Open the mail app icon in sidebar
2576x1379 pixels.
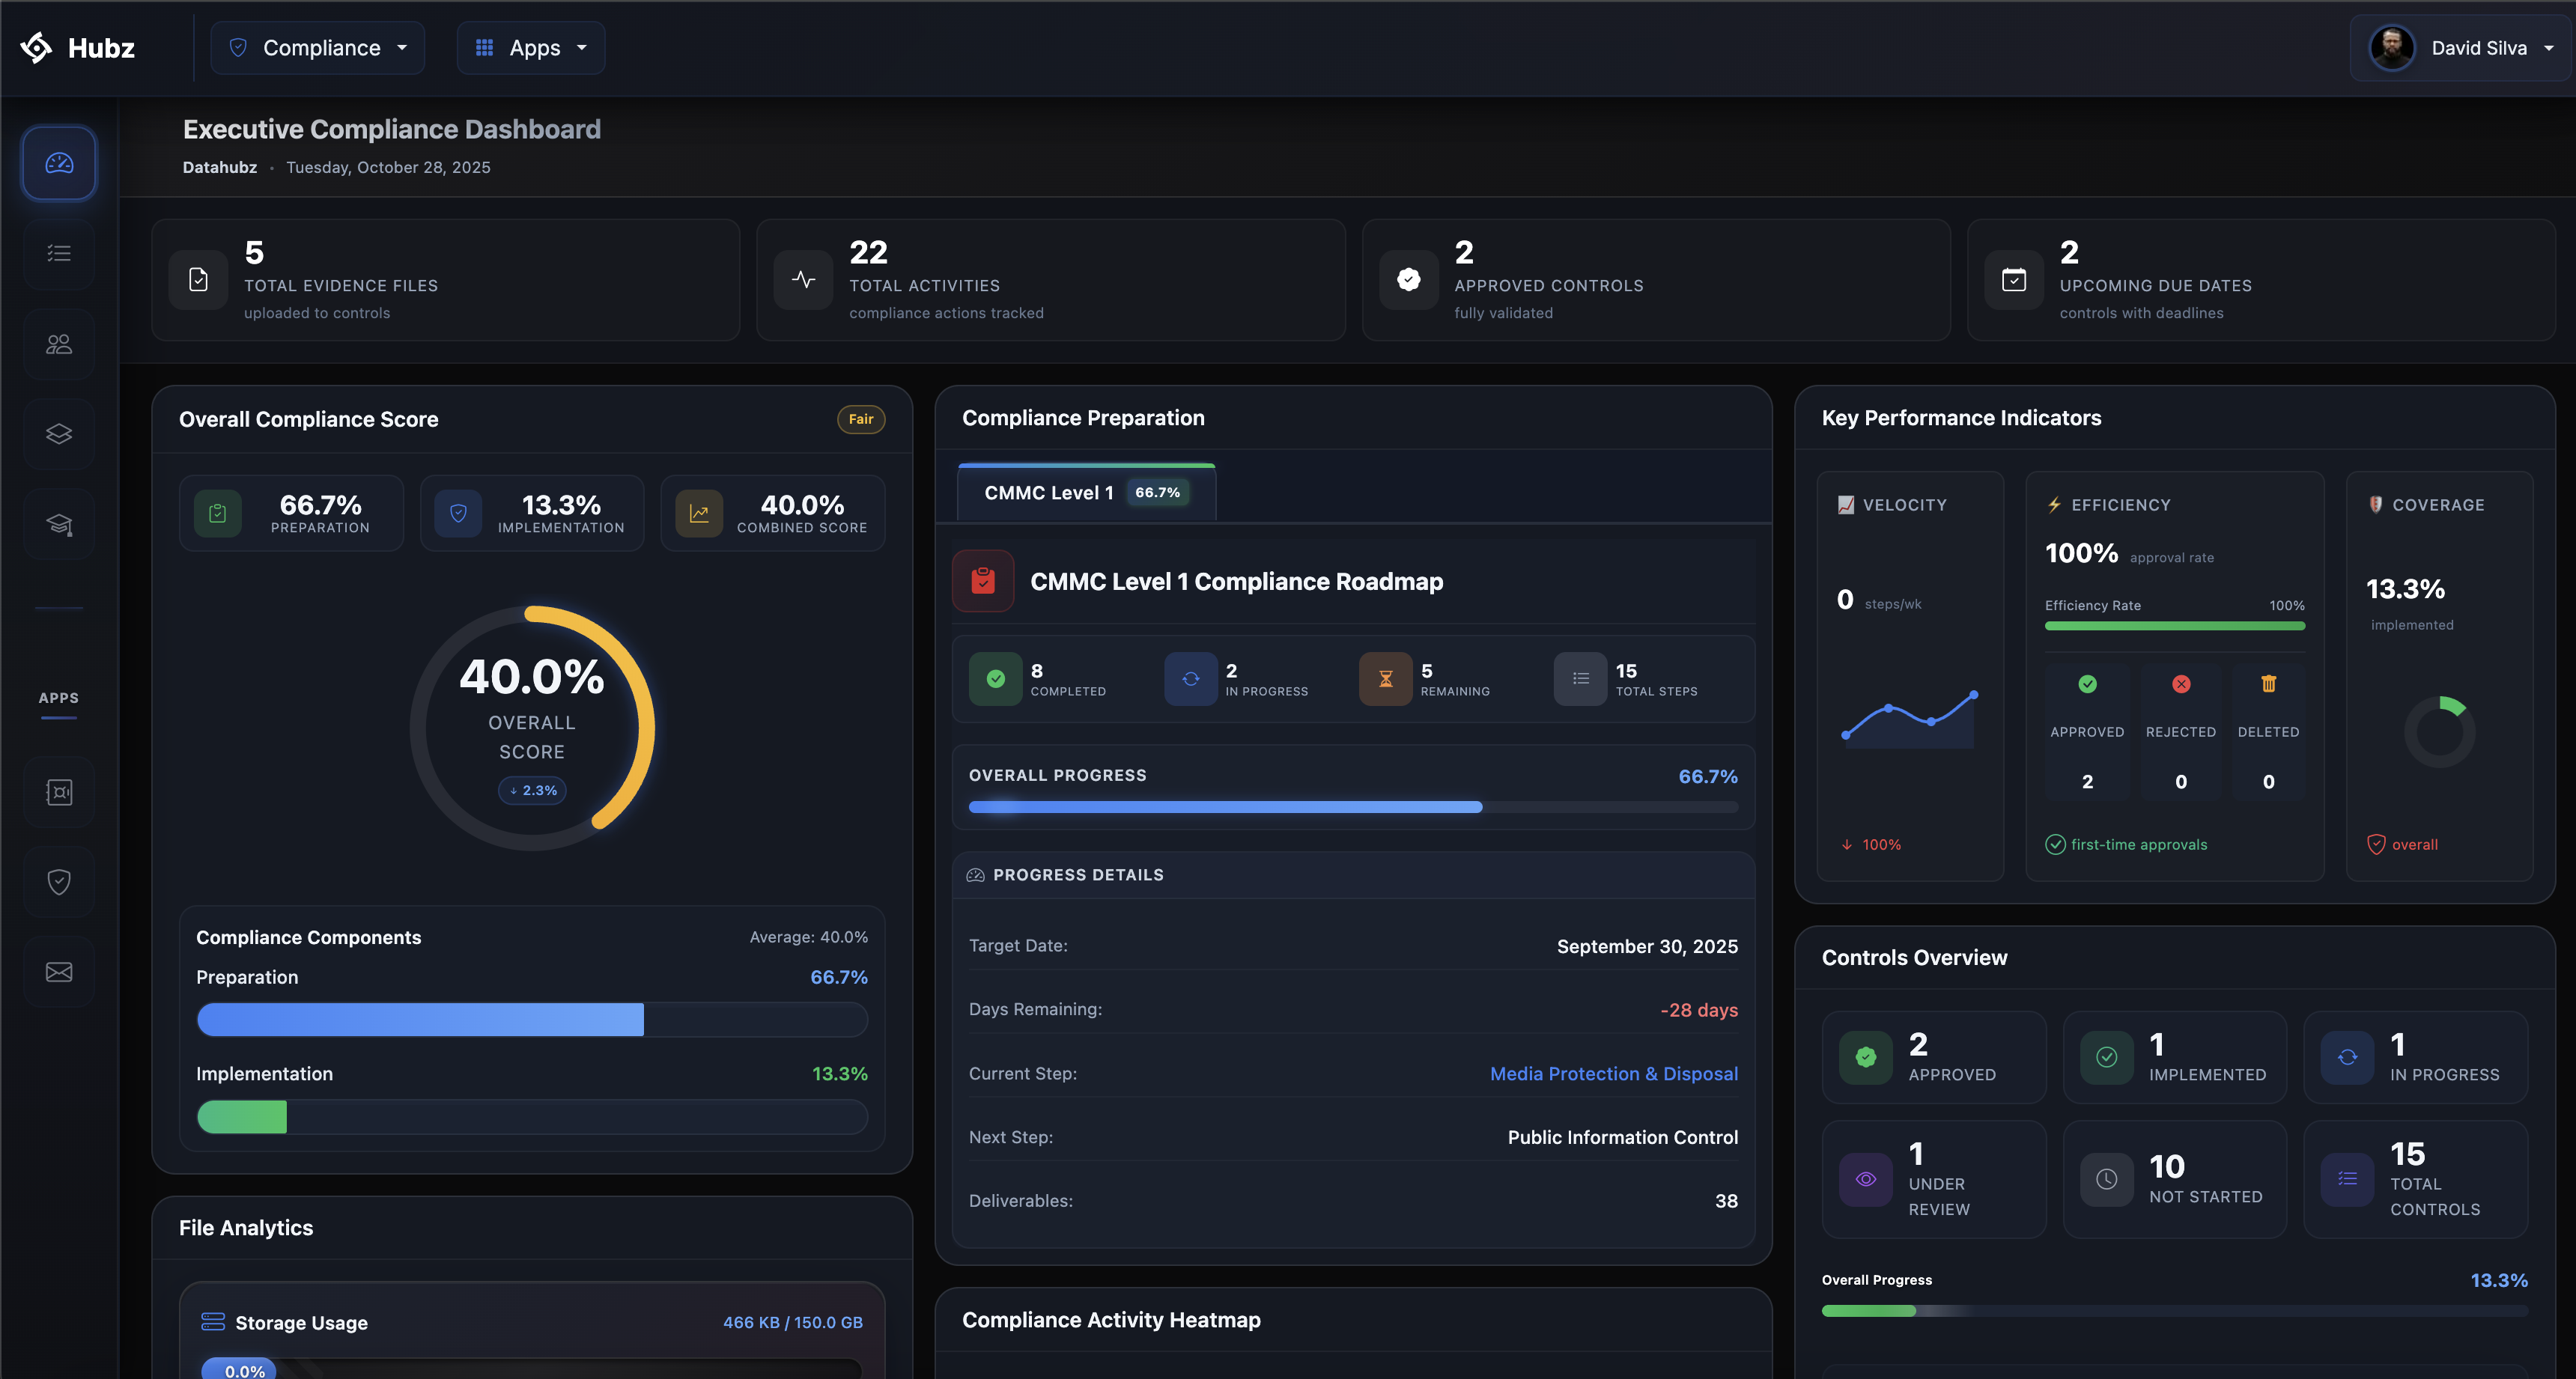58,971
